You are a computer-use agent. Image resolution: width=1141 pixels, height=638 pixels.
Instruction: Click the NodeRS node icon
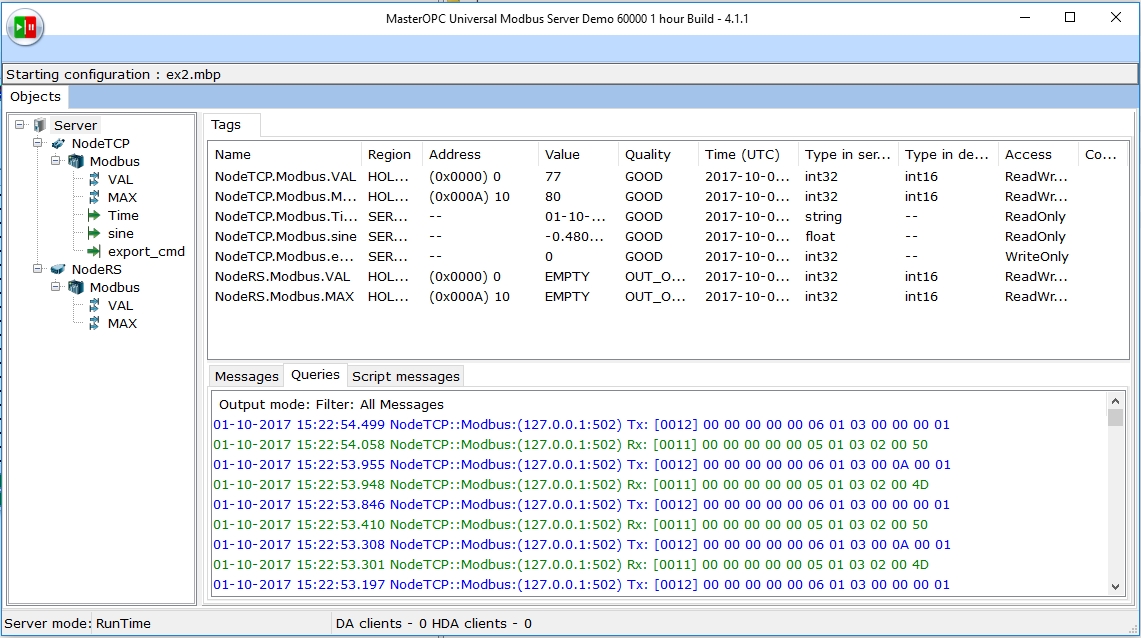pyautogui.click(x=58, y=269)
